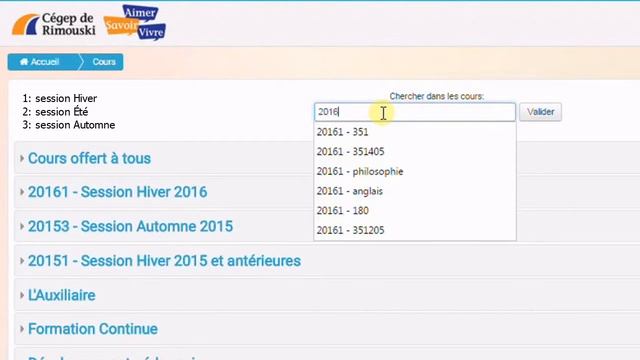
Task: Open the Formation Continue category link
Action: click(x=93, y=329)
